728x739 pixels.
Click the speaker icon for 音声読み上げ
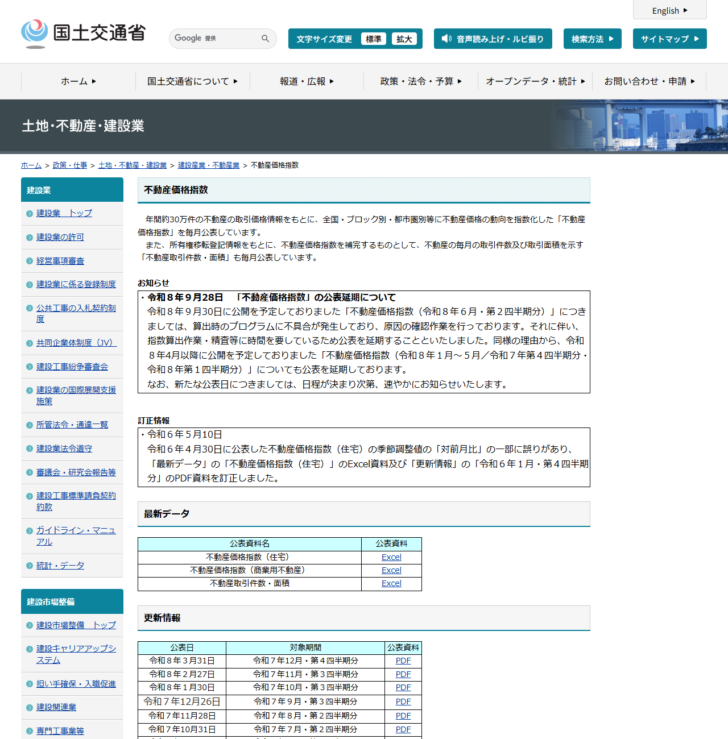click(x=446, y=39)
